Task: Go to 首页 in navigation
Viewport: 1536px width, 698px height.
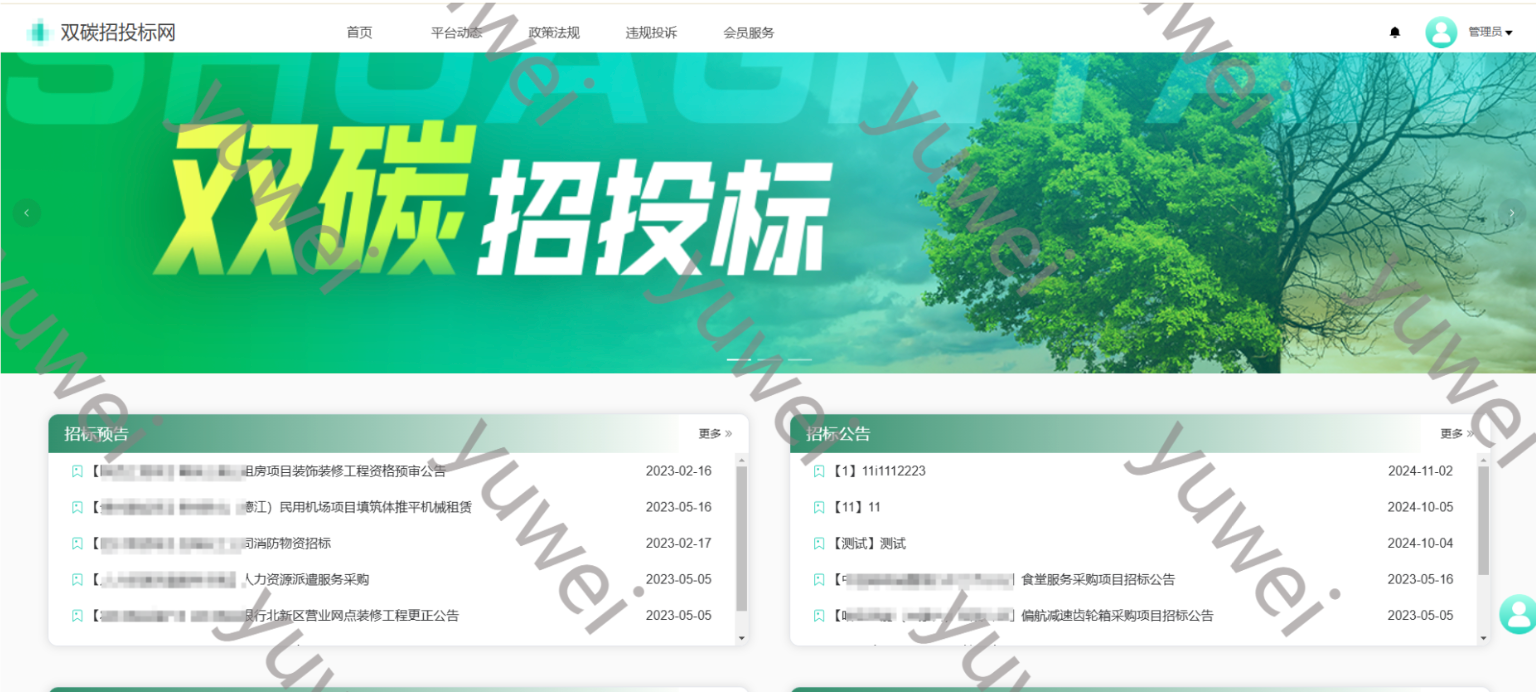Action: (x=360, y=32)
